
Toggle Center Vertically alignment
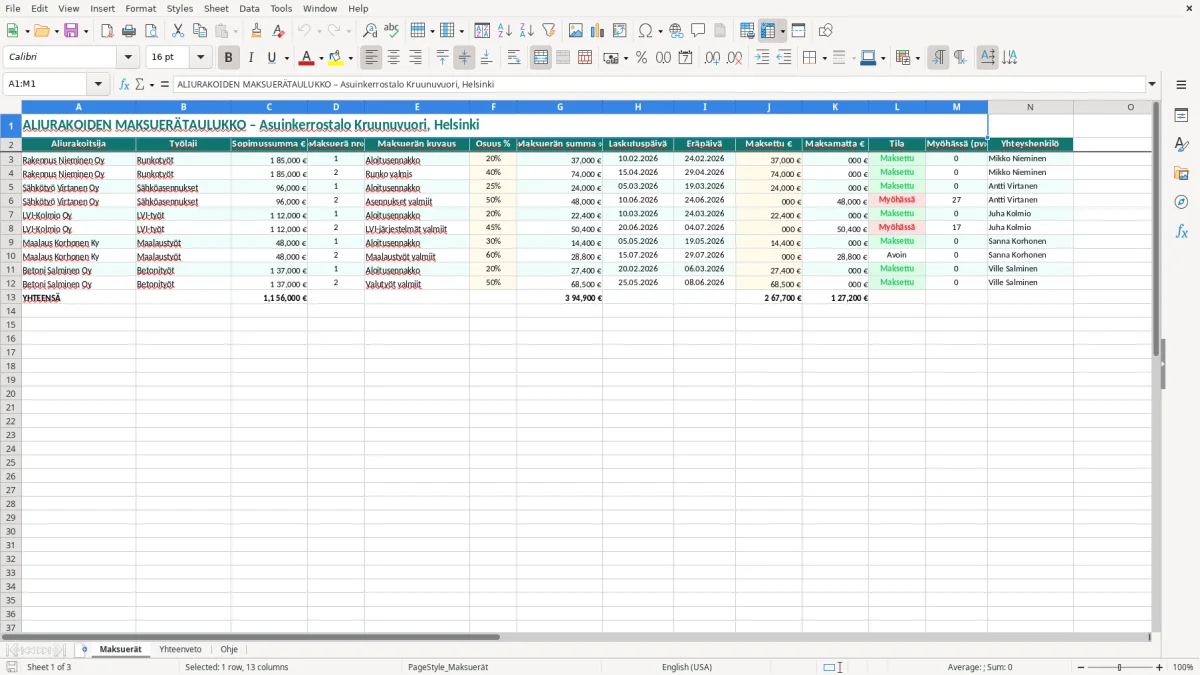click(x=464, y=58)
